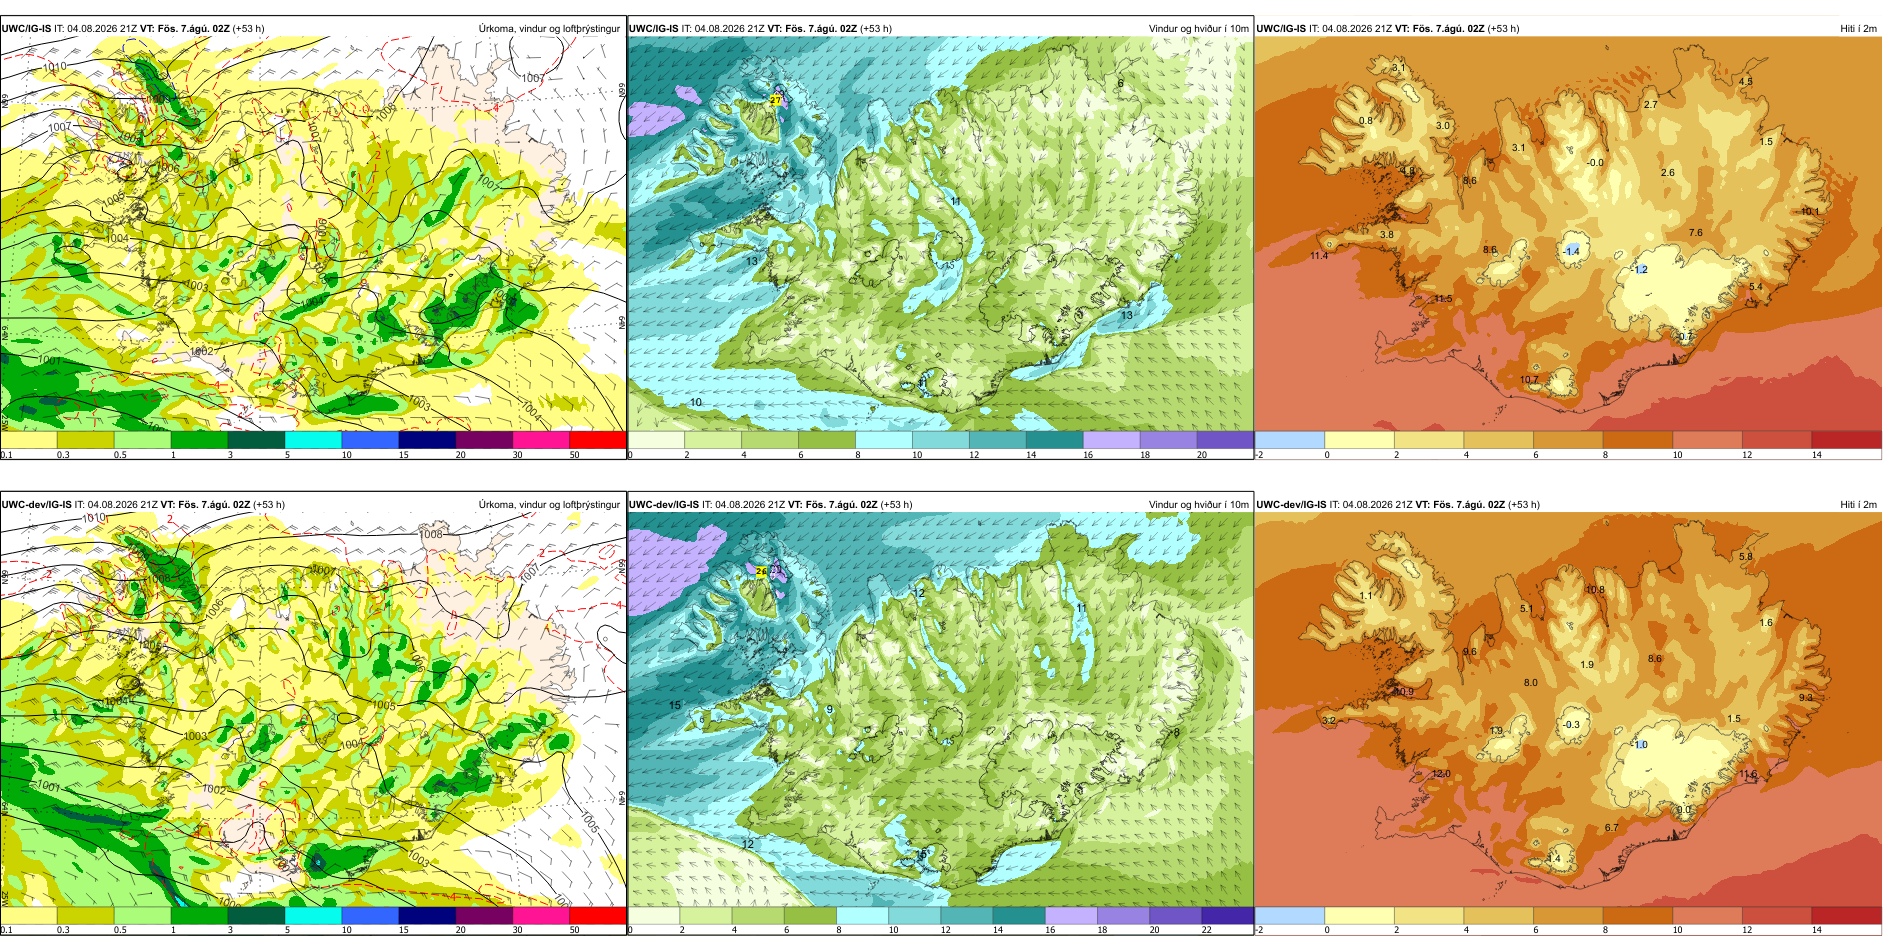Click the 6.7 temperature value on UWC-dev temperature map

[x=1611, y=828]
